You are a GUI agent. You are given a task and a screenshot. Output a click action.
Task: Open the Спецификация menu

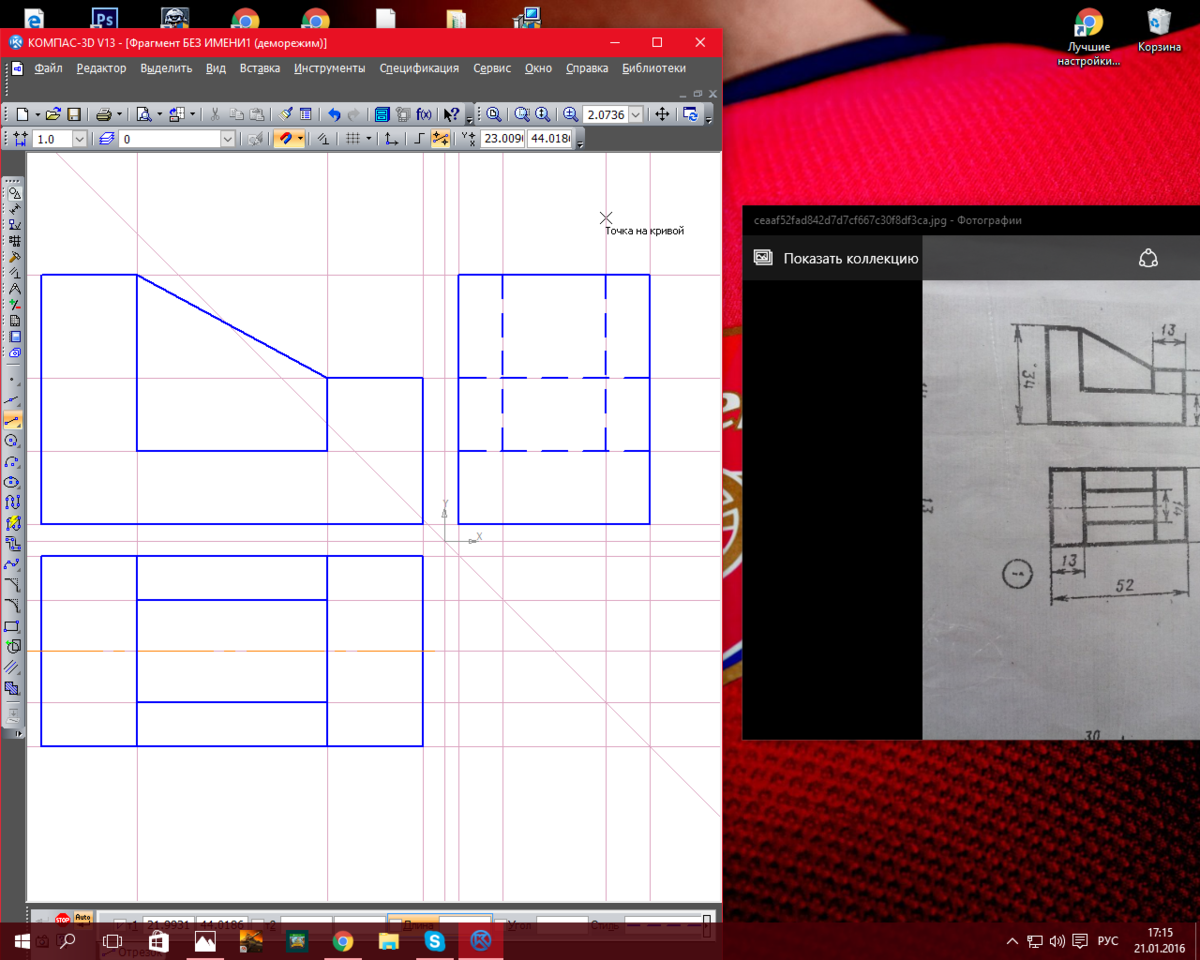pyautogui.click(x=419, y=68)
